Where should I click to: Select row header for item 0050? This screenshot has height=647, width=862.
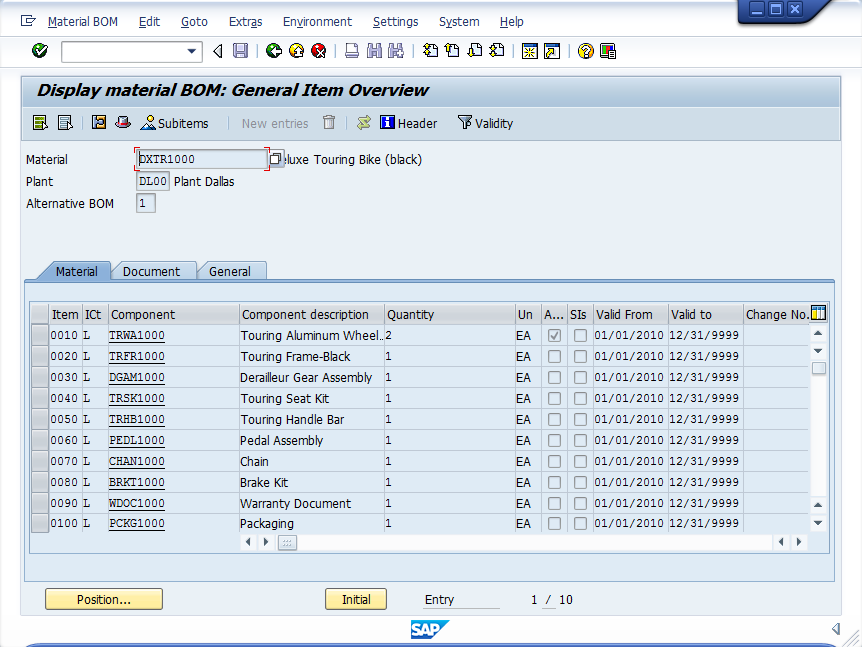(40, 419)
